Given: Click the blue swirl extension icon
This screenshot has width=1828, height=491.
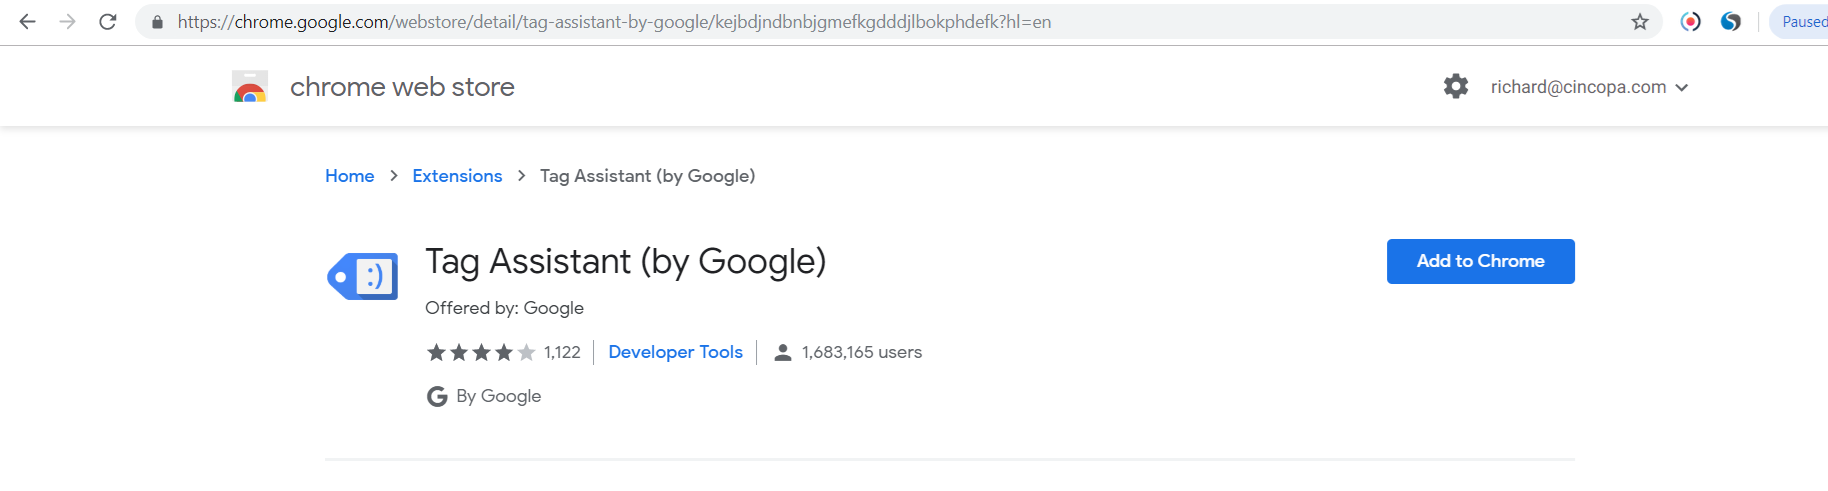Looking at the screenshot, I should [1731, 22].
